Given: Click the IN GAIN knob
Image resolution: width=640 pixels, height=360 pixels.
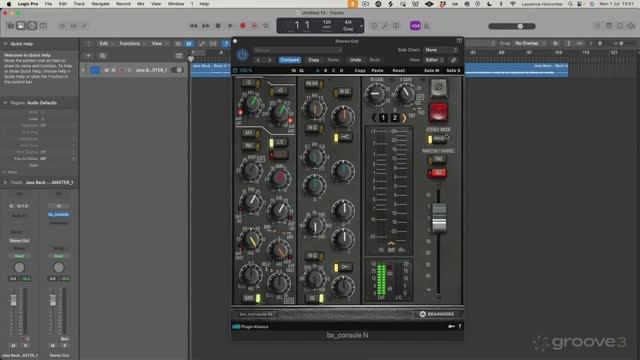Looking at the screenshot, I should click(376, 94).
